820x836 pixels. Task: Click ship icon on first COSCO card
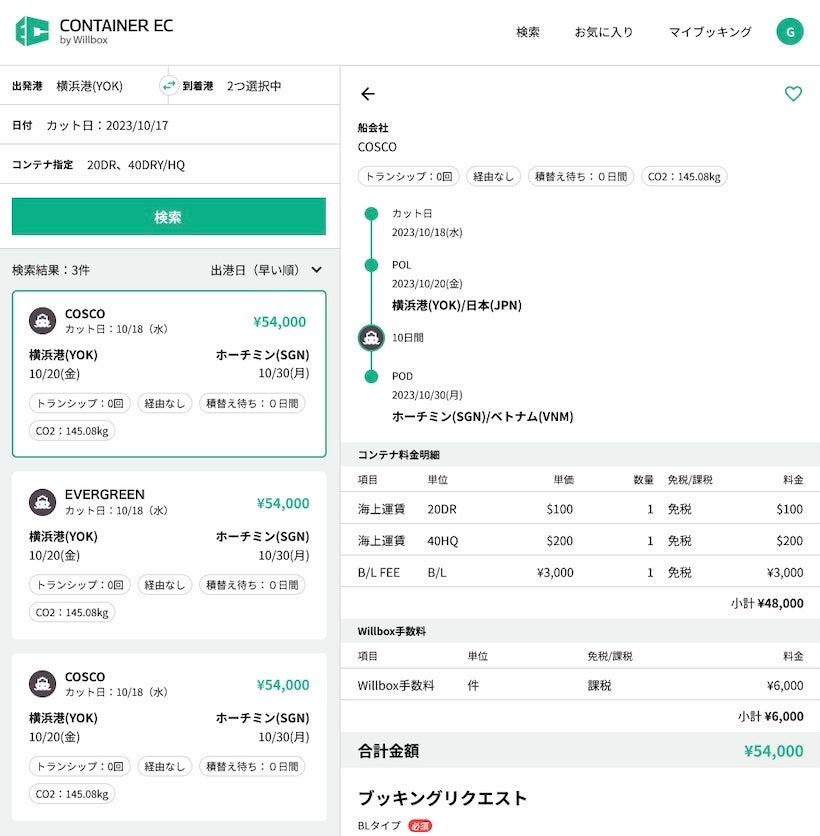(43, 321)
